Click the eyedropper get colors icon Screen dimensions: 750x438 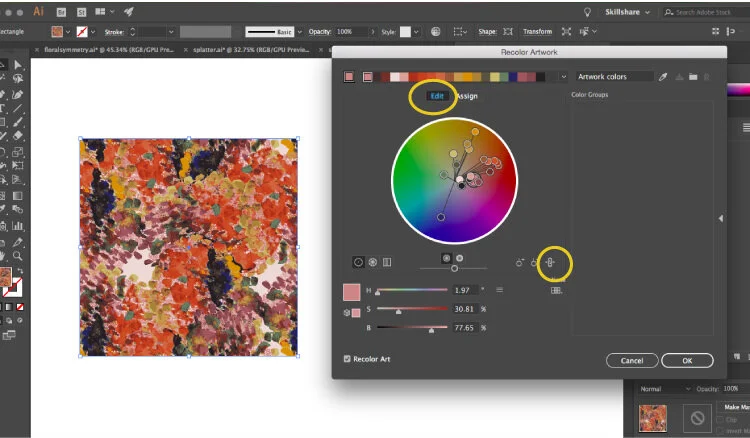click(x=663, y=77)
